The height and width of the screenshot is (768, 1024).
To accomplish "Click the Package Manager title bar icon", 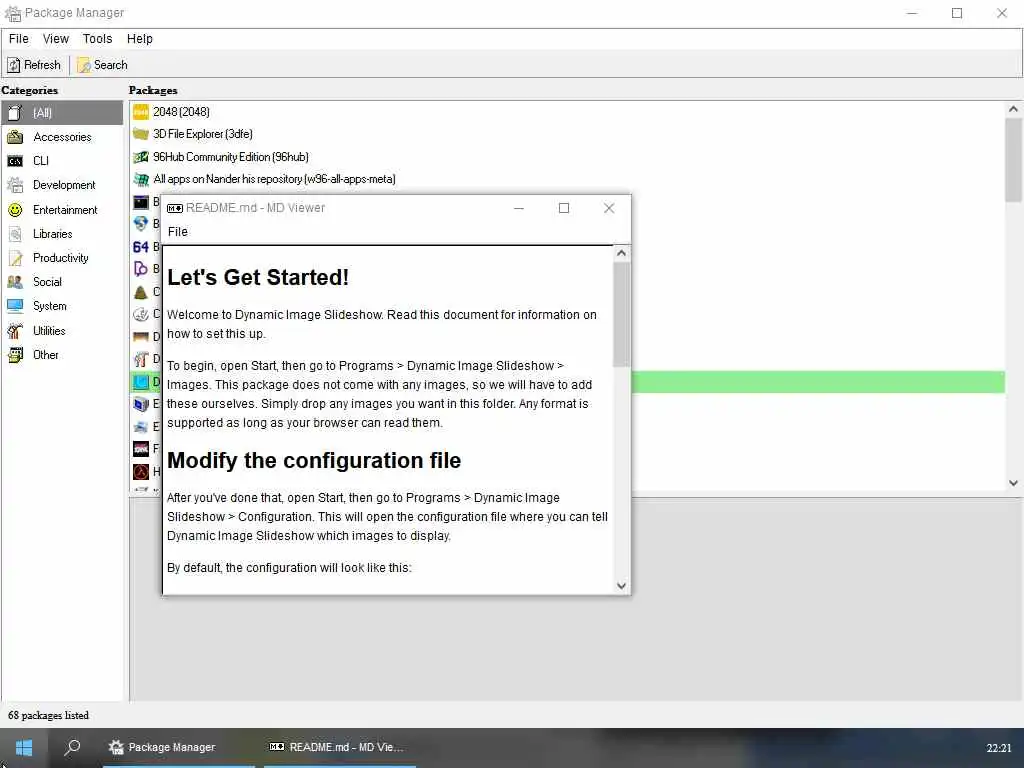I will click(13, 13).
